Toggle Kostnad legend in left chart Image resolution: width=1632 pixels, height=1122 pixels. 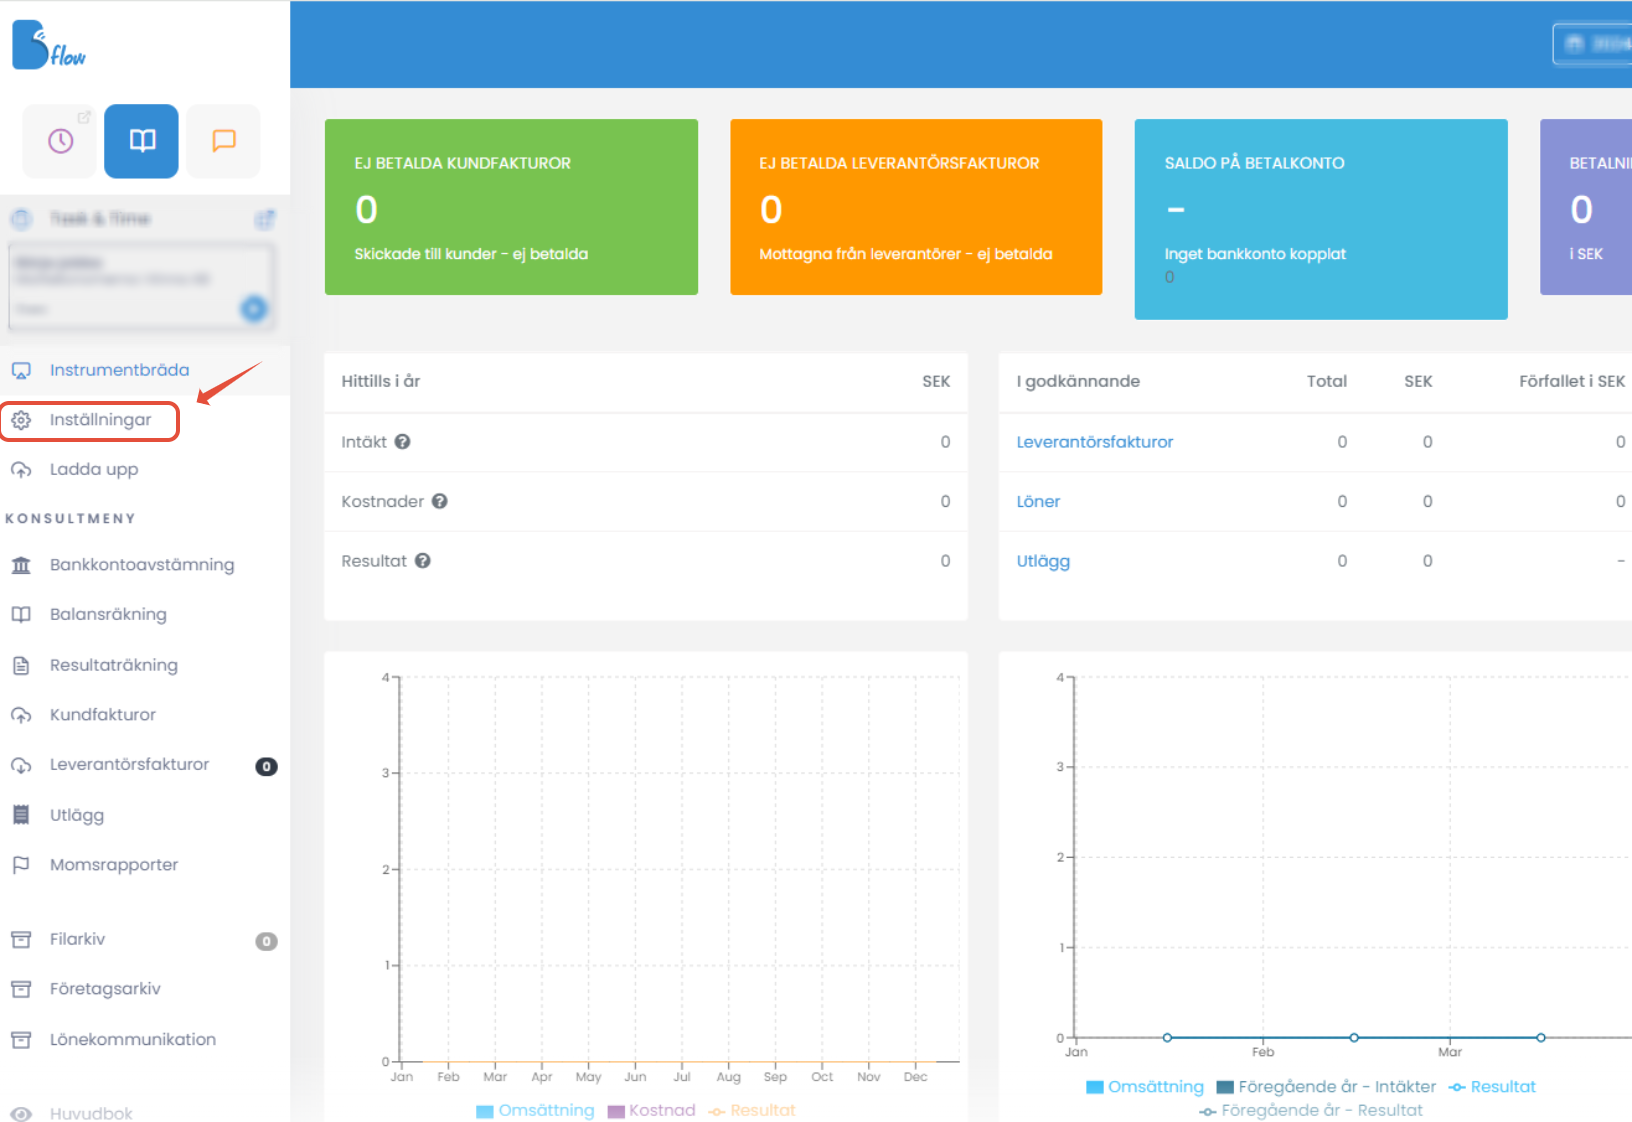(651, 1111)
